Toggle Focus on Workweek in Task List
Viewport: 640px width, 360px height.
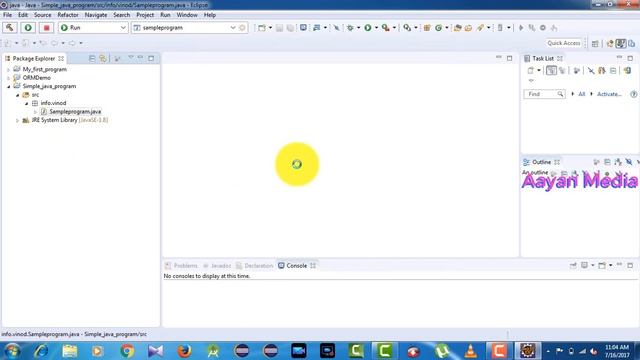pos(576,71)
